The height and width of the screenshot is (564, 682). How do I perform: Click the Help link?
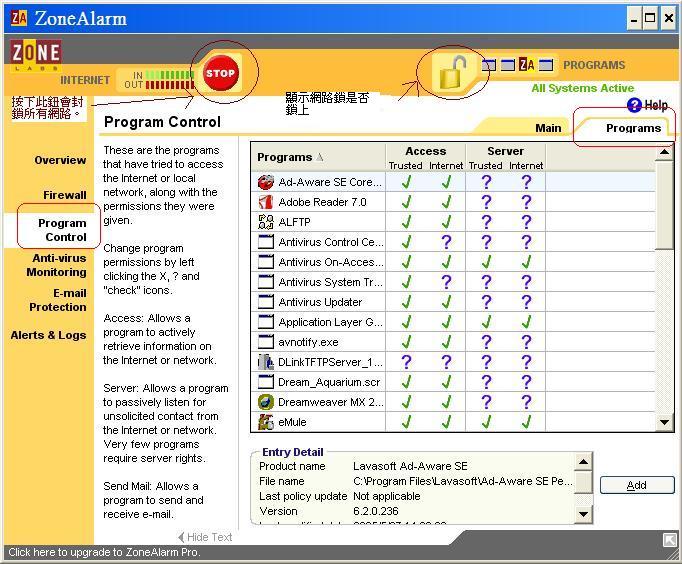655,105
